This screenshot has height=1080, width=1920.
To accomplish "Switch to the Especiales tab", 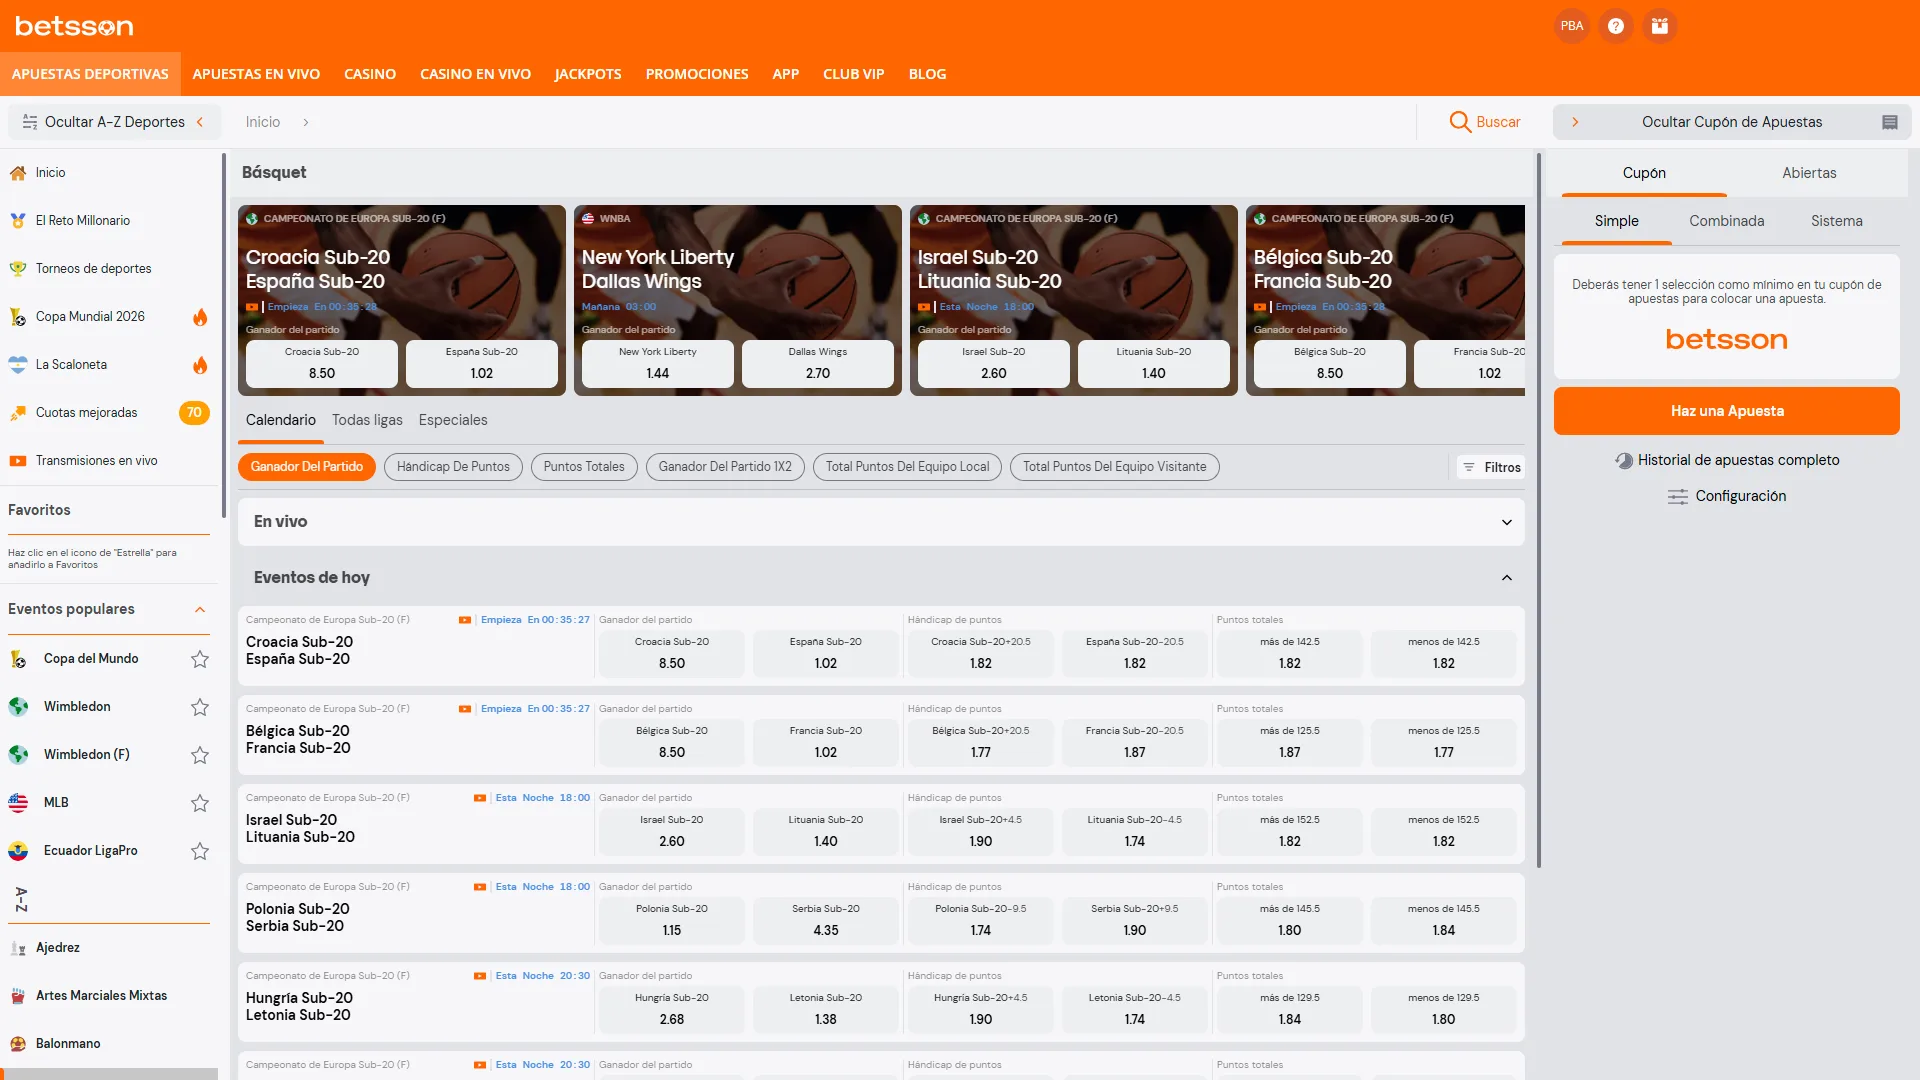I will coord(453,420).
